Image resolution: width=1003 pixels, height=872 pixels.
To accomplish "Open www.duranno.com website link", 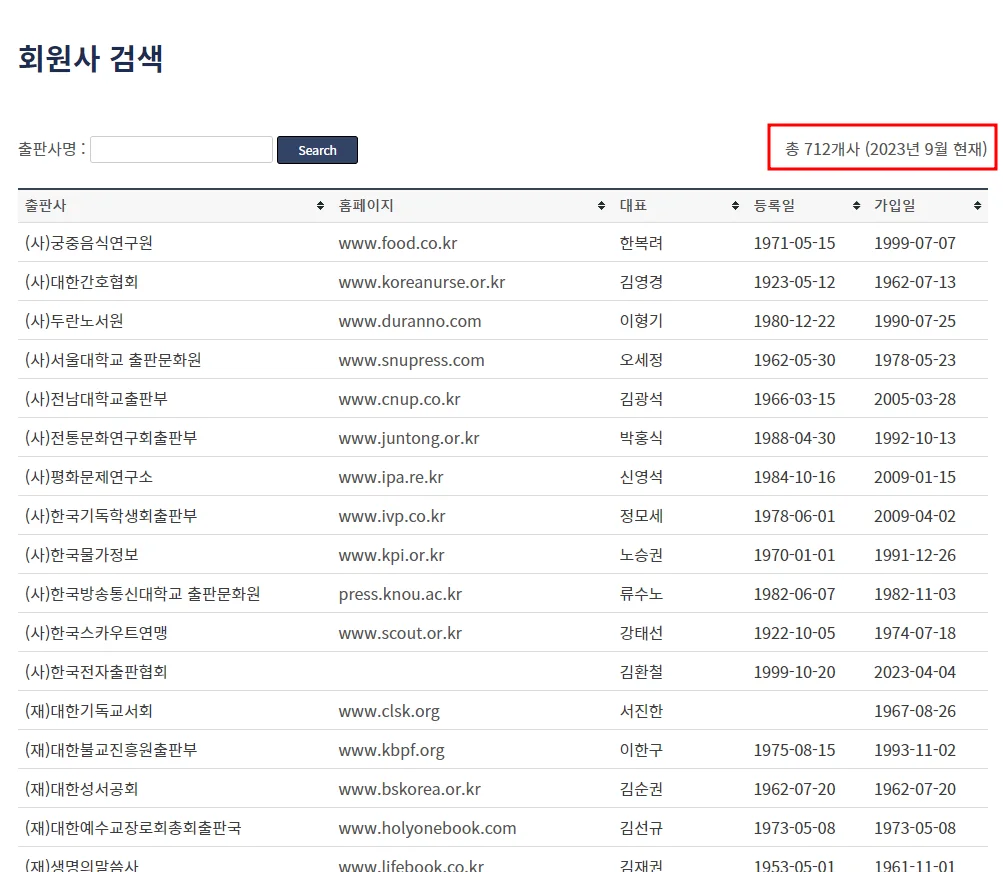I will click(409, 321).
